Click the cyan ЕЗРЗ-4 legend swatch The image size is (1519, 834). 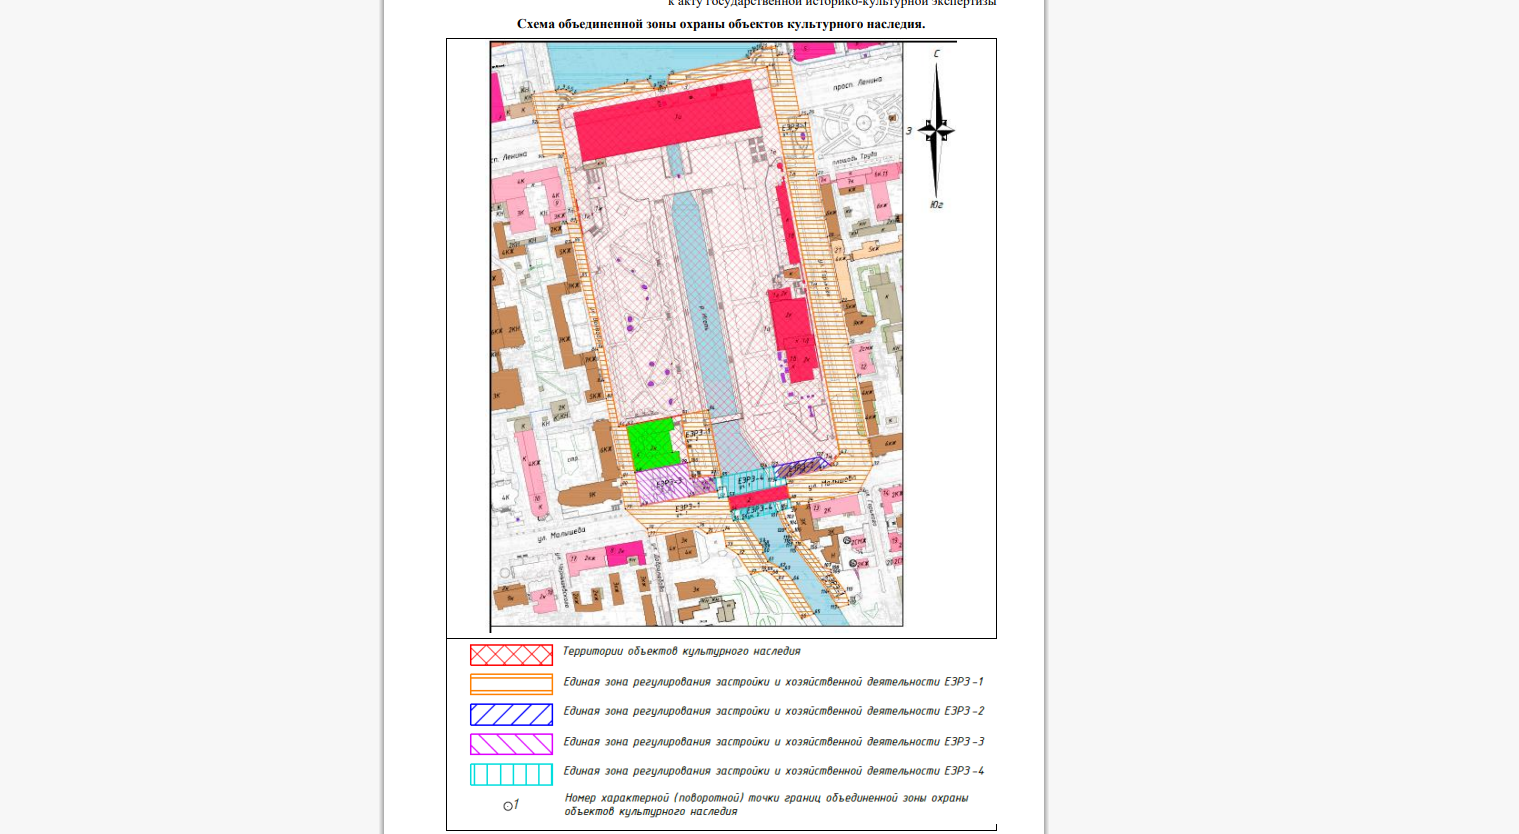pos(511,774)
